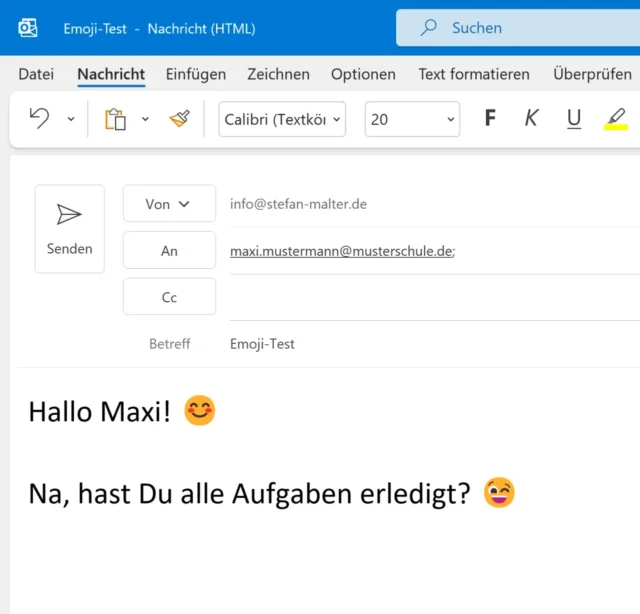This screenshot has width=640, height=614.
Task: Activate the Format Painter brush
Action: [179, 119]
